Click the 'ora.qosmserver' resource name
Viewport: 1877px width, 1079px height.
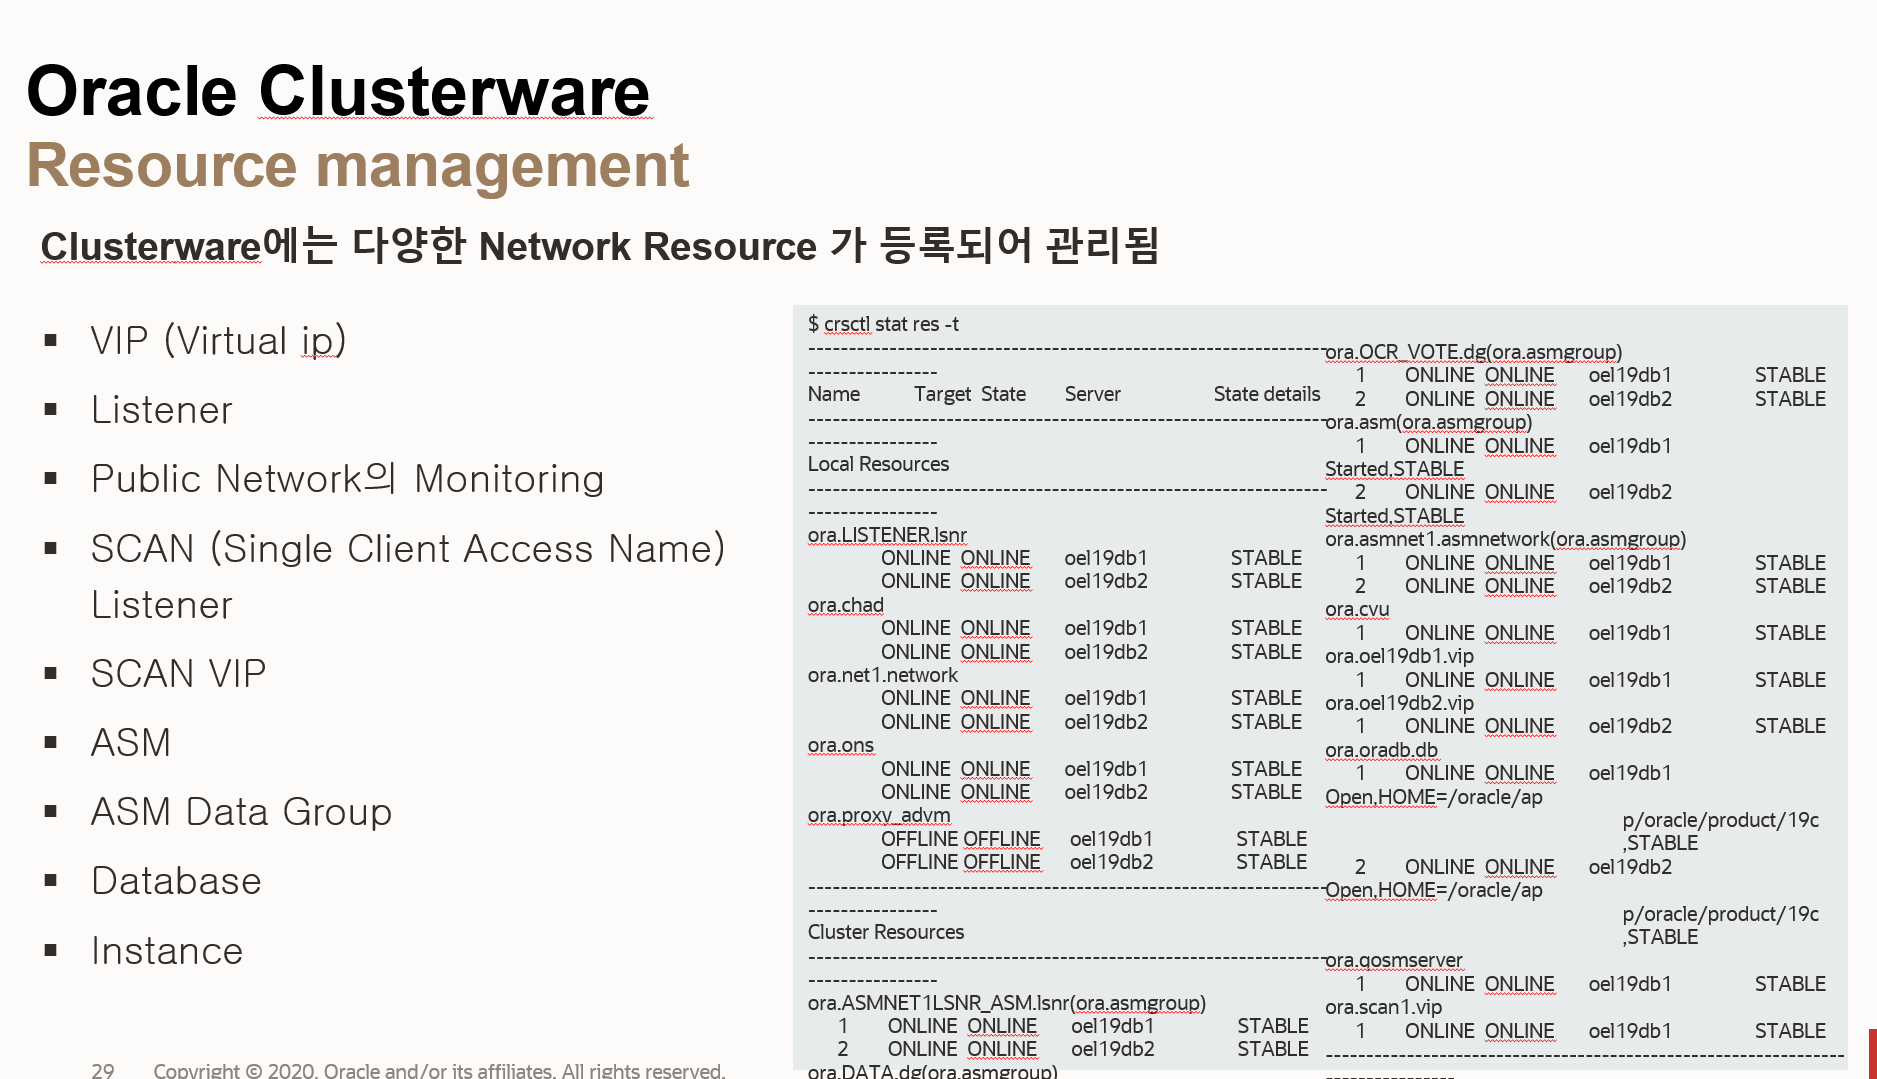1394,960
